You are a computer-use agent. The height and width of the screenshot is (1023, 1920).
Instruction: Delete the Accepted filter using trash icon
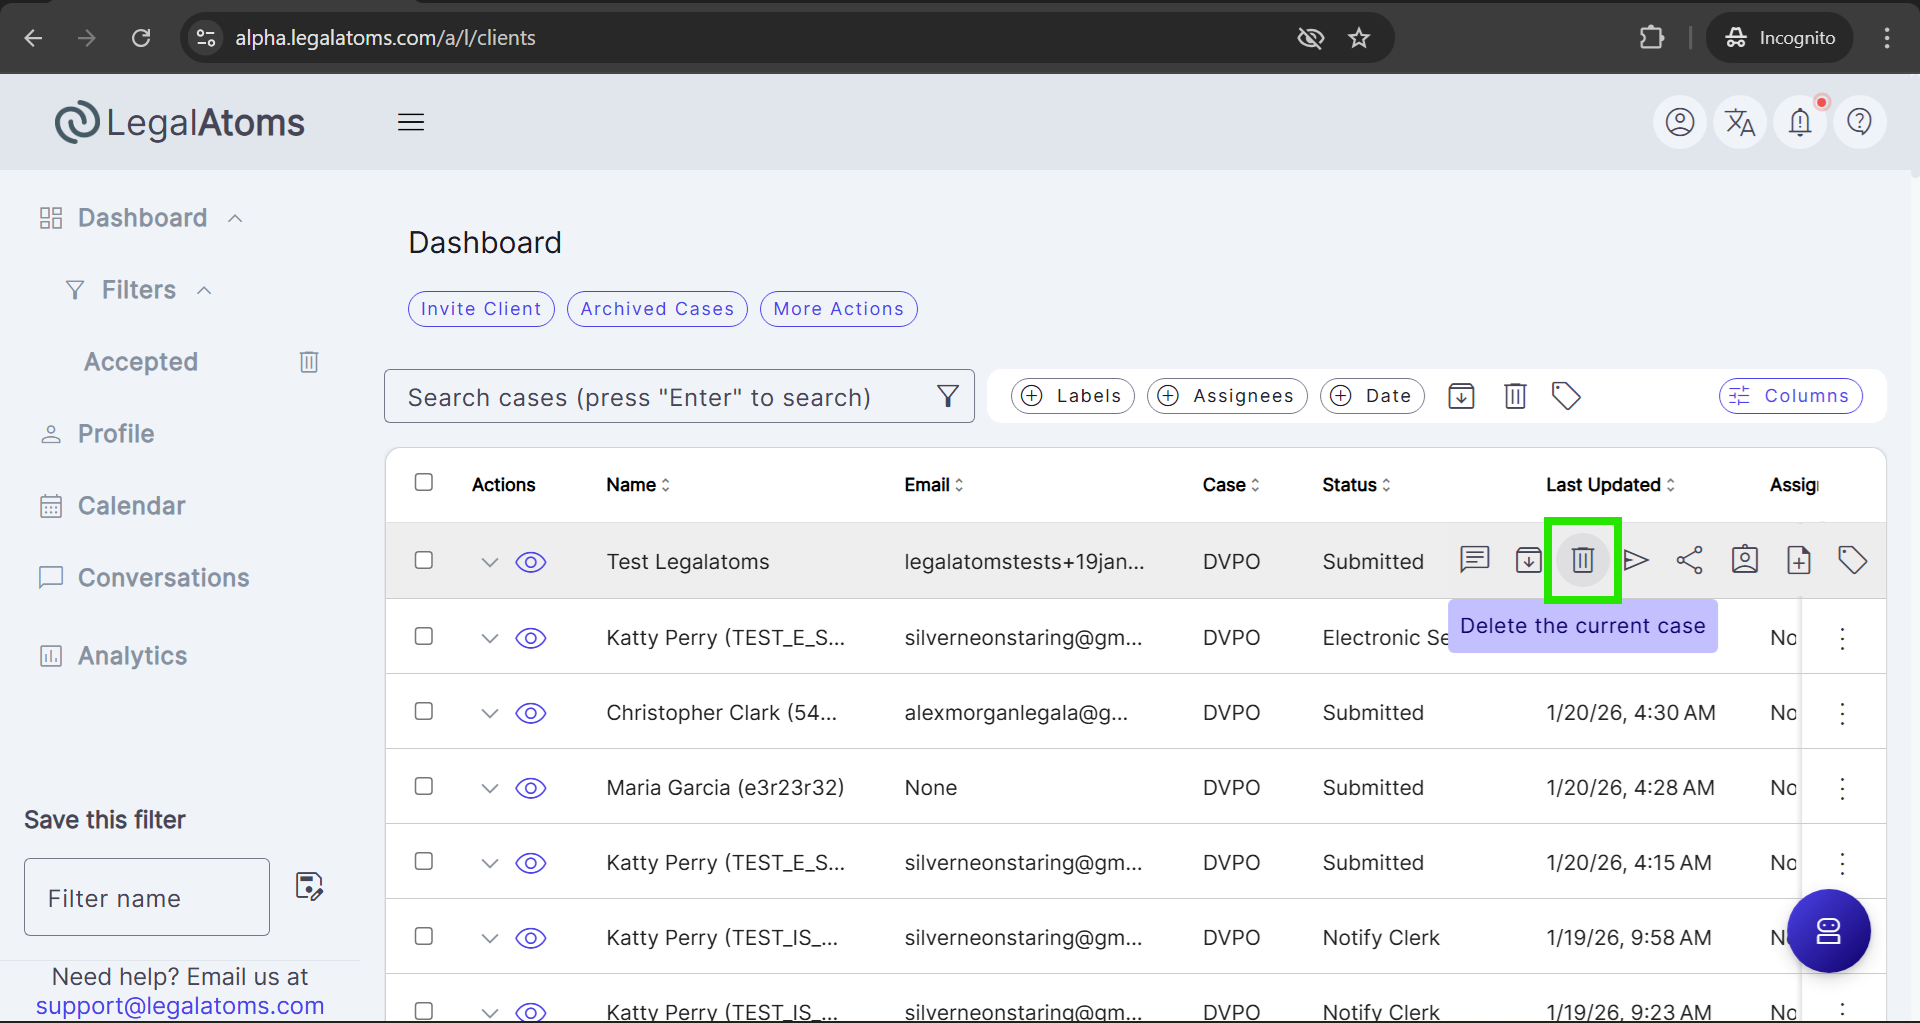309,362
